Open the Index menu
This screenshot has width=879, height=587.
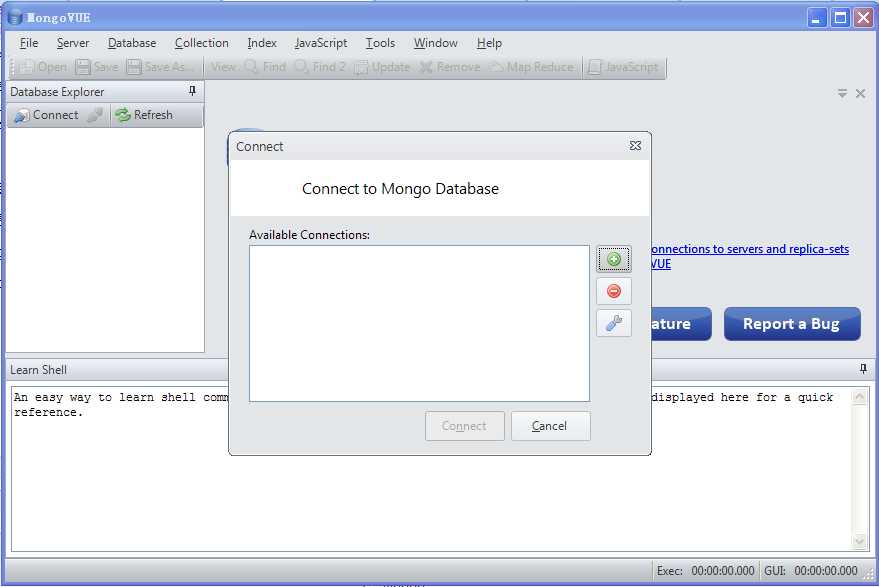(x=262, y=43)
